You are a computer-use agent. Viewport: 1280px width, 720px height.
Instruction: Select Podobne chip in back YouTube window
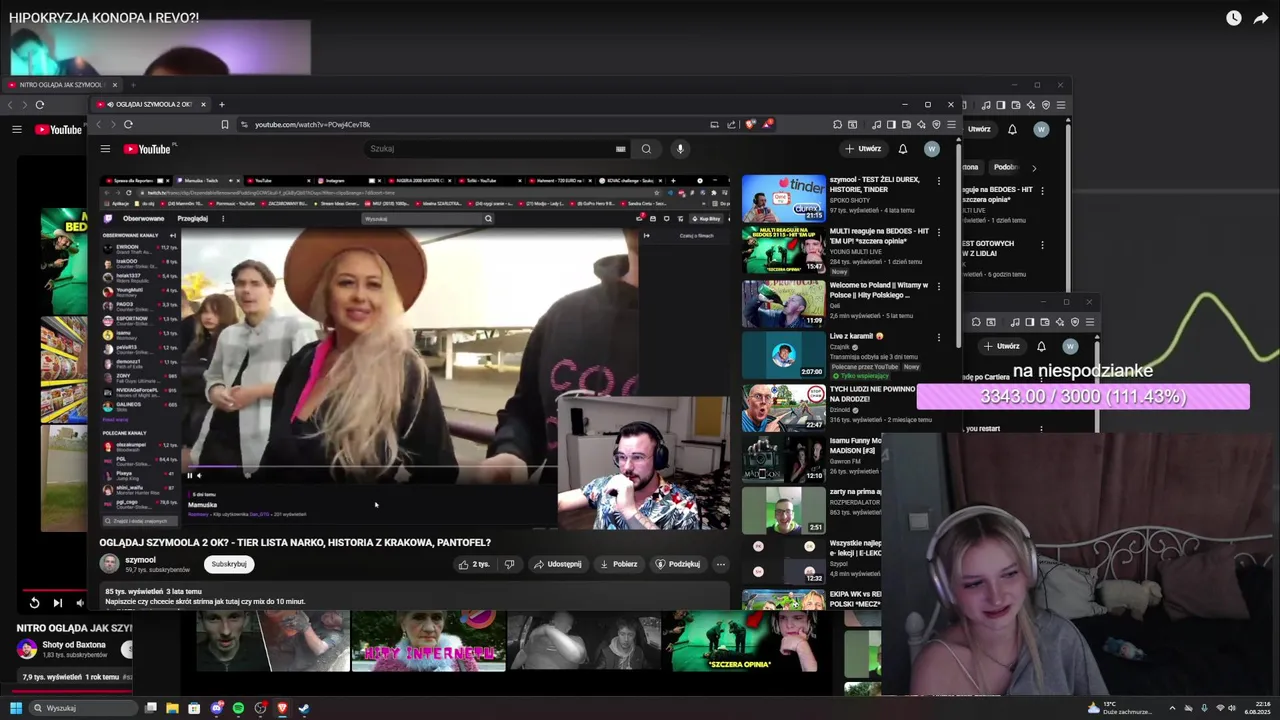pos(1005,167)
